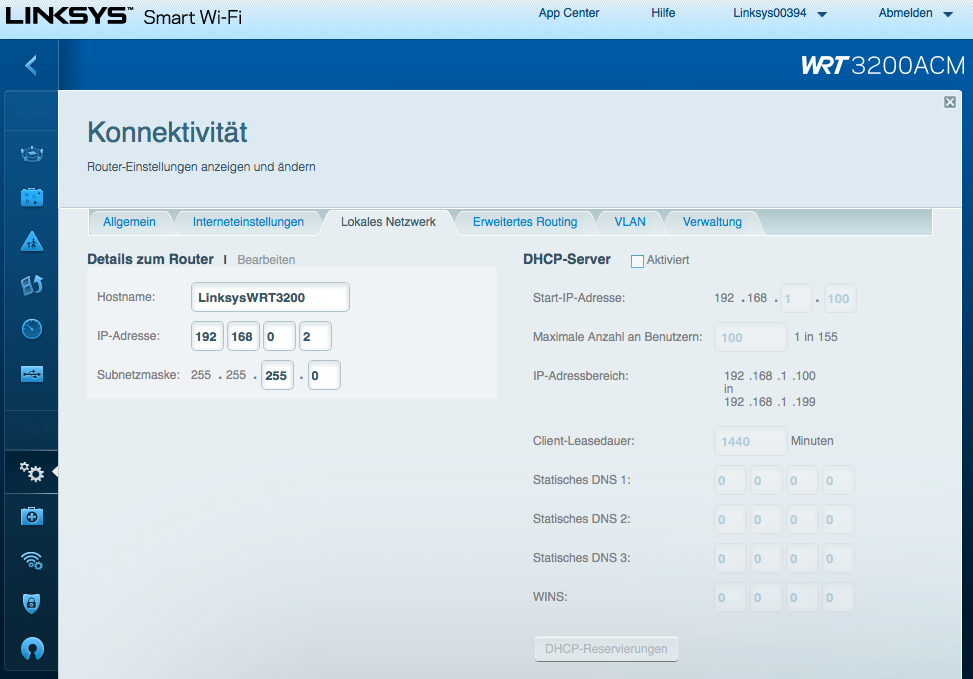The width and height of the screenshot is (973, 679).
Task: Click the '1 in 155' range text
Action: (x=816, y=337)
